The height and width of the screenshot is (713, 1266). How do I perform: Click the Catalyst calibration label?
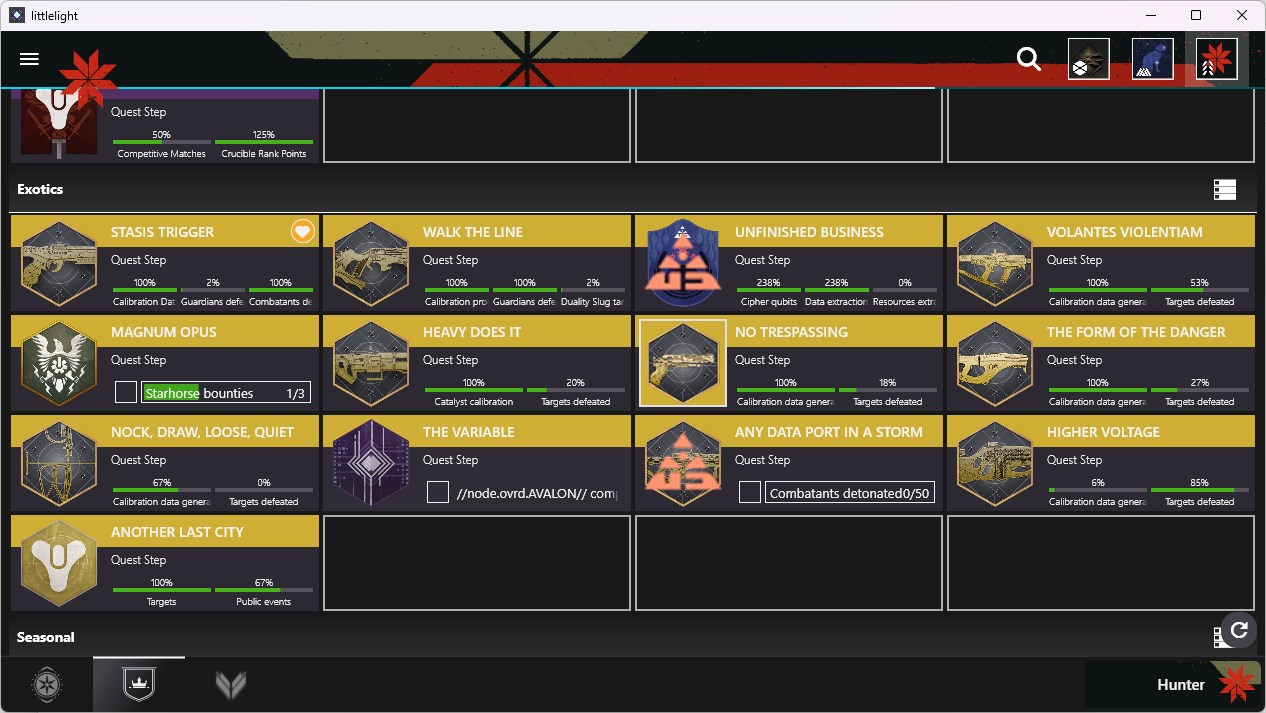tap(474, 402)
